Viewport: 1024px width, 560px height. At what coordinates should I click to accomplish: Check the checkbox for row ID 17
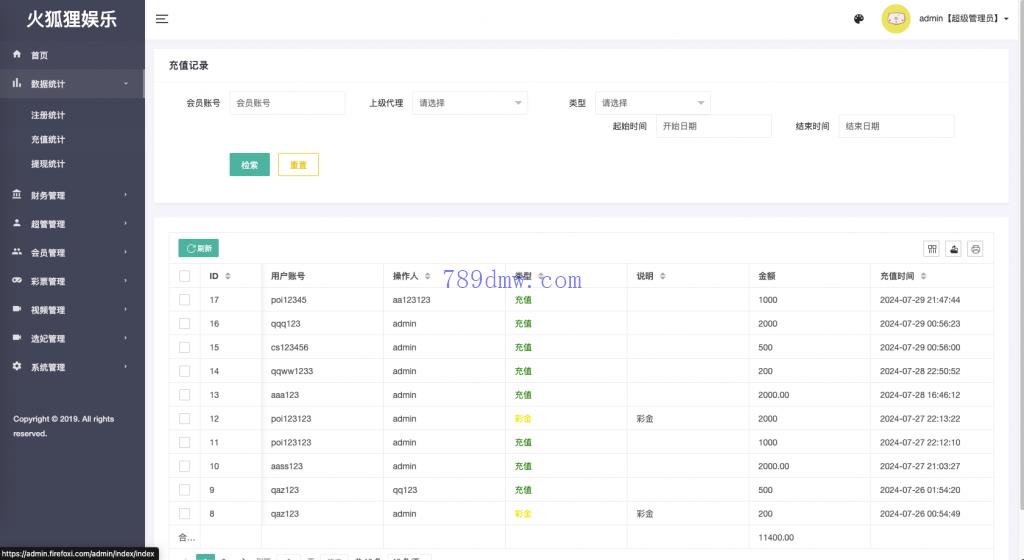tap(184, 300)
